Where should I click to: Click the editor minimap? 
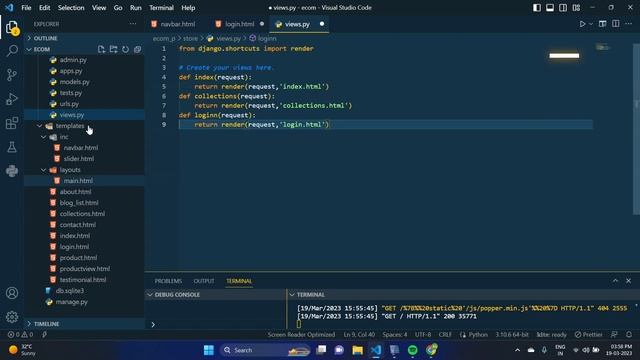coord(602,48)
